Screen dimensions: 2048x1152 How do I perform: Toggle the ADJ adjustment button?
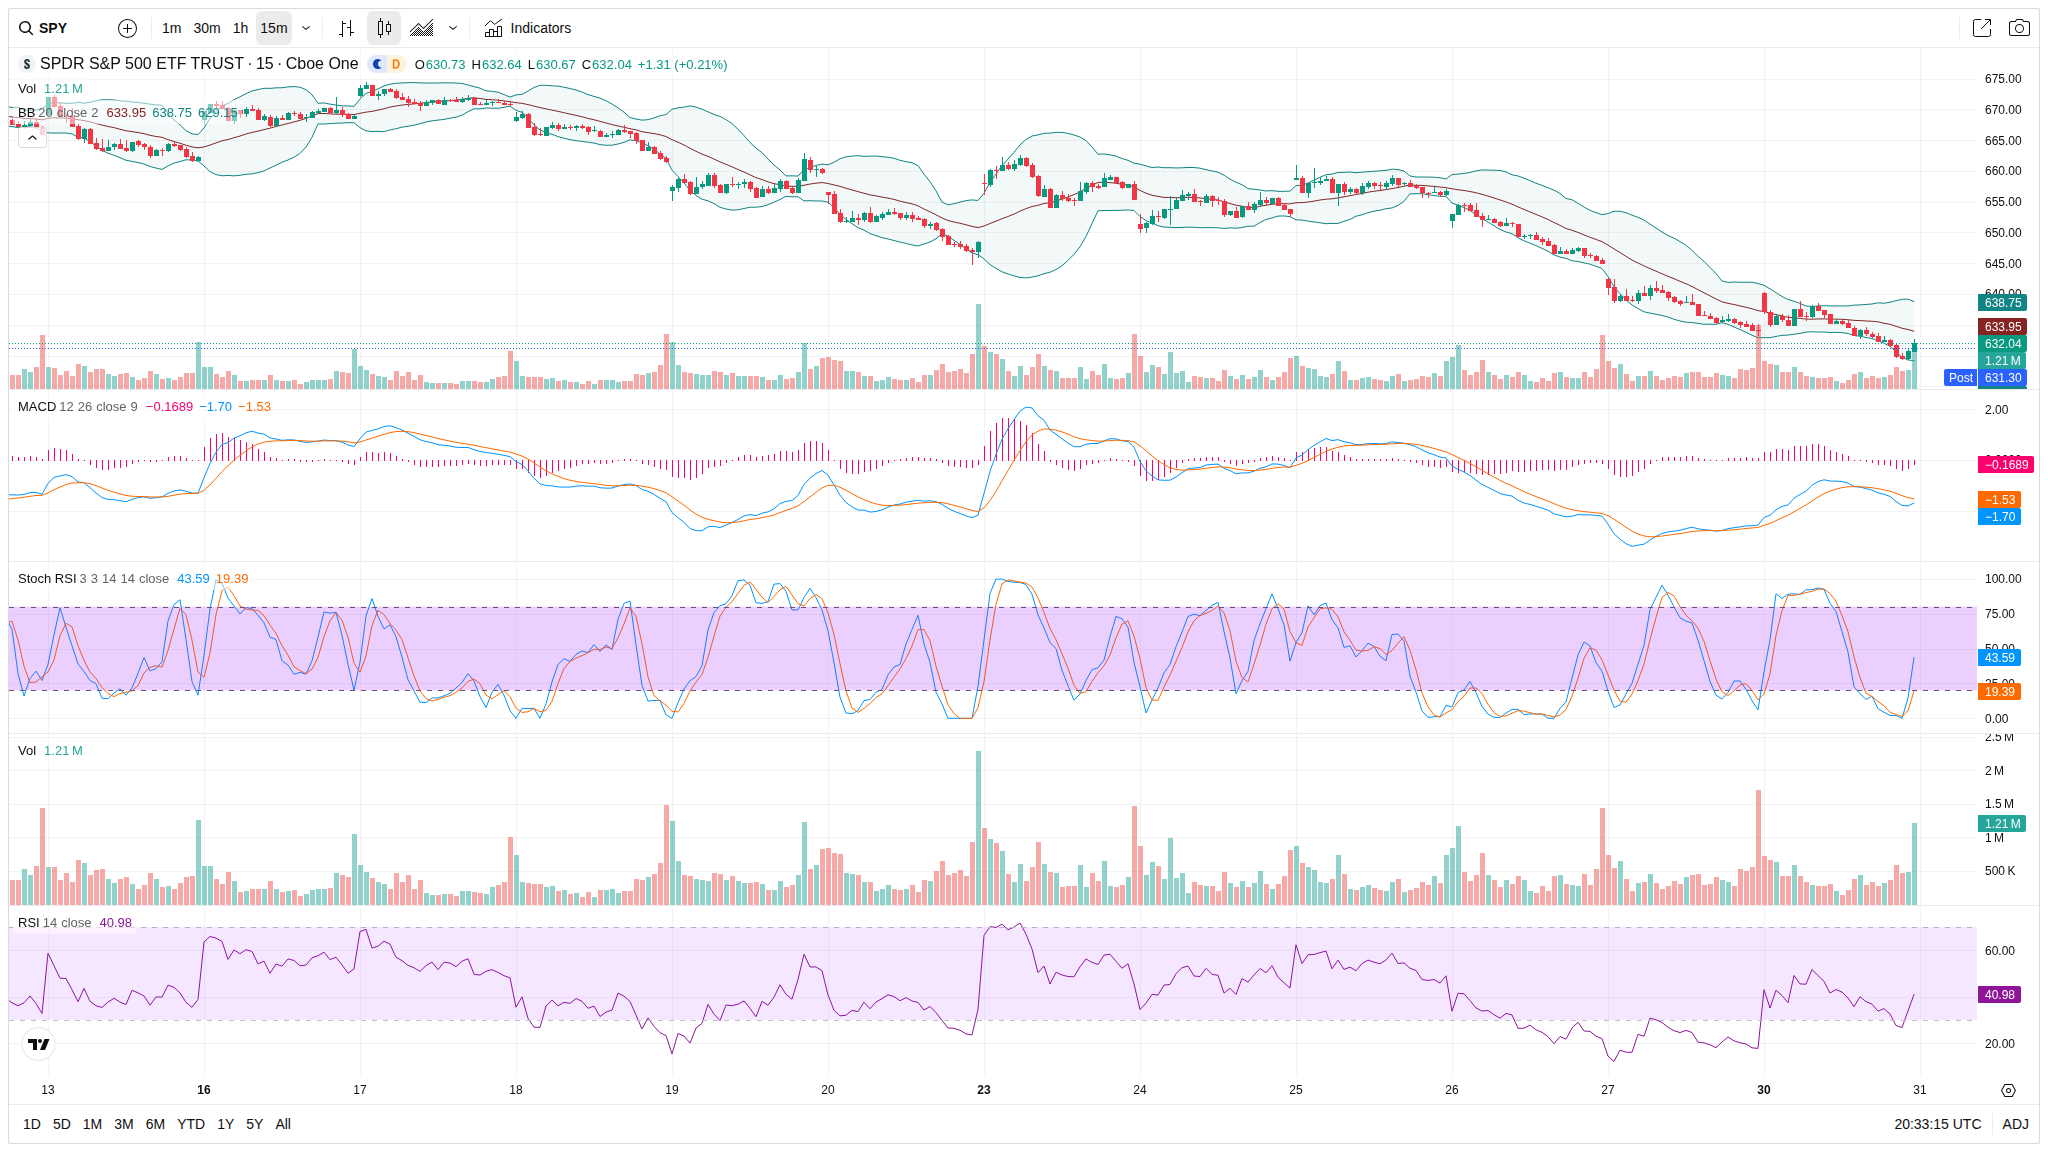tap(2015, 1124)
